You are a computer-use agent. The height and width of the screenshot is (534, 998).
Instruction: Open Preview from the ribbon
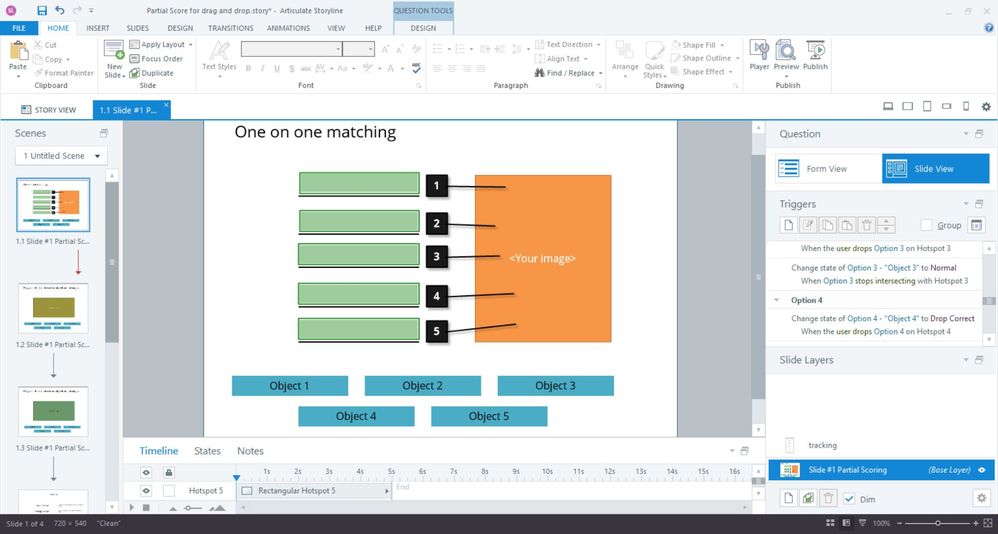[x=786, y=55]
